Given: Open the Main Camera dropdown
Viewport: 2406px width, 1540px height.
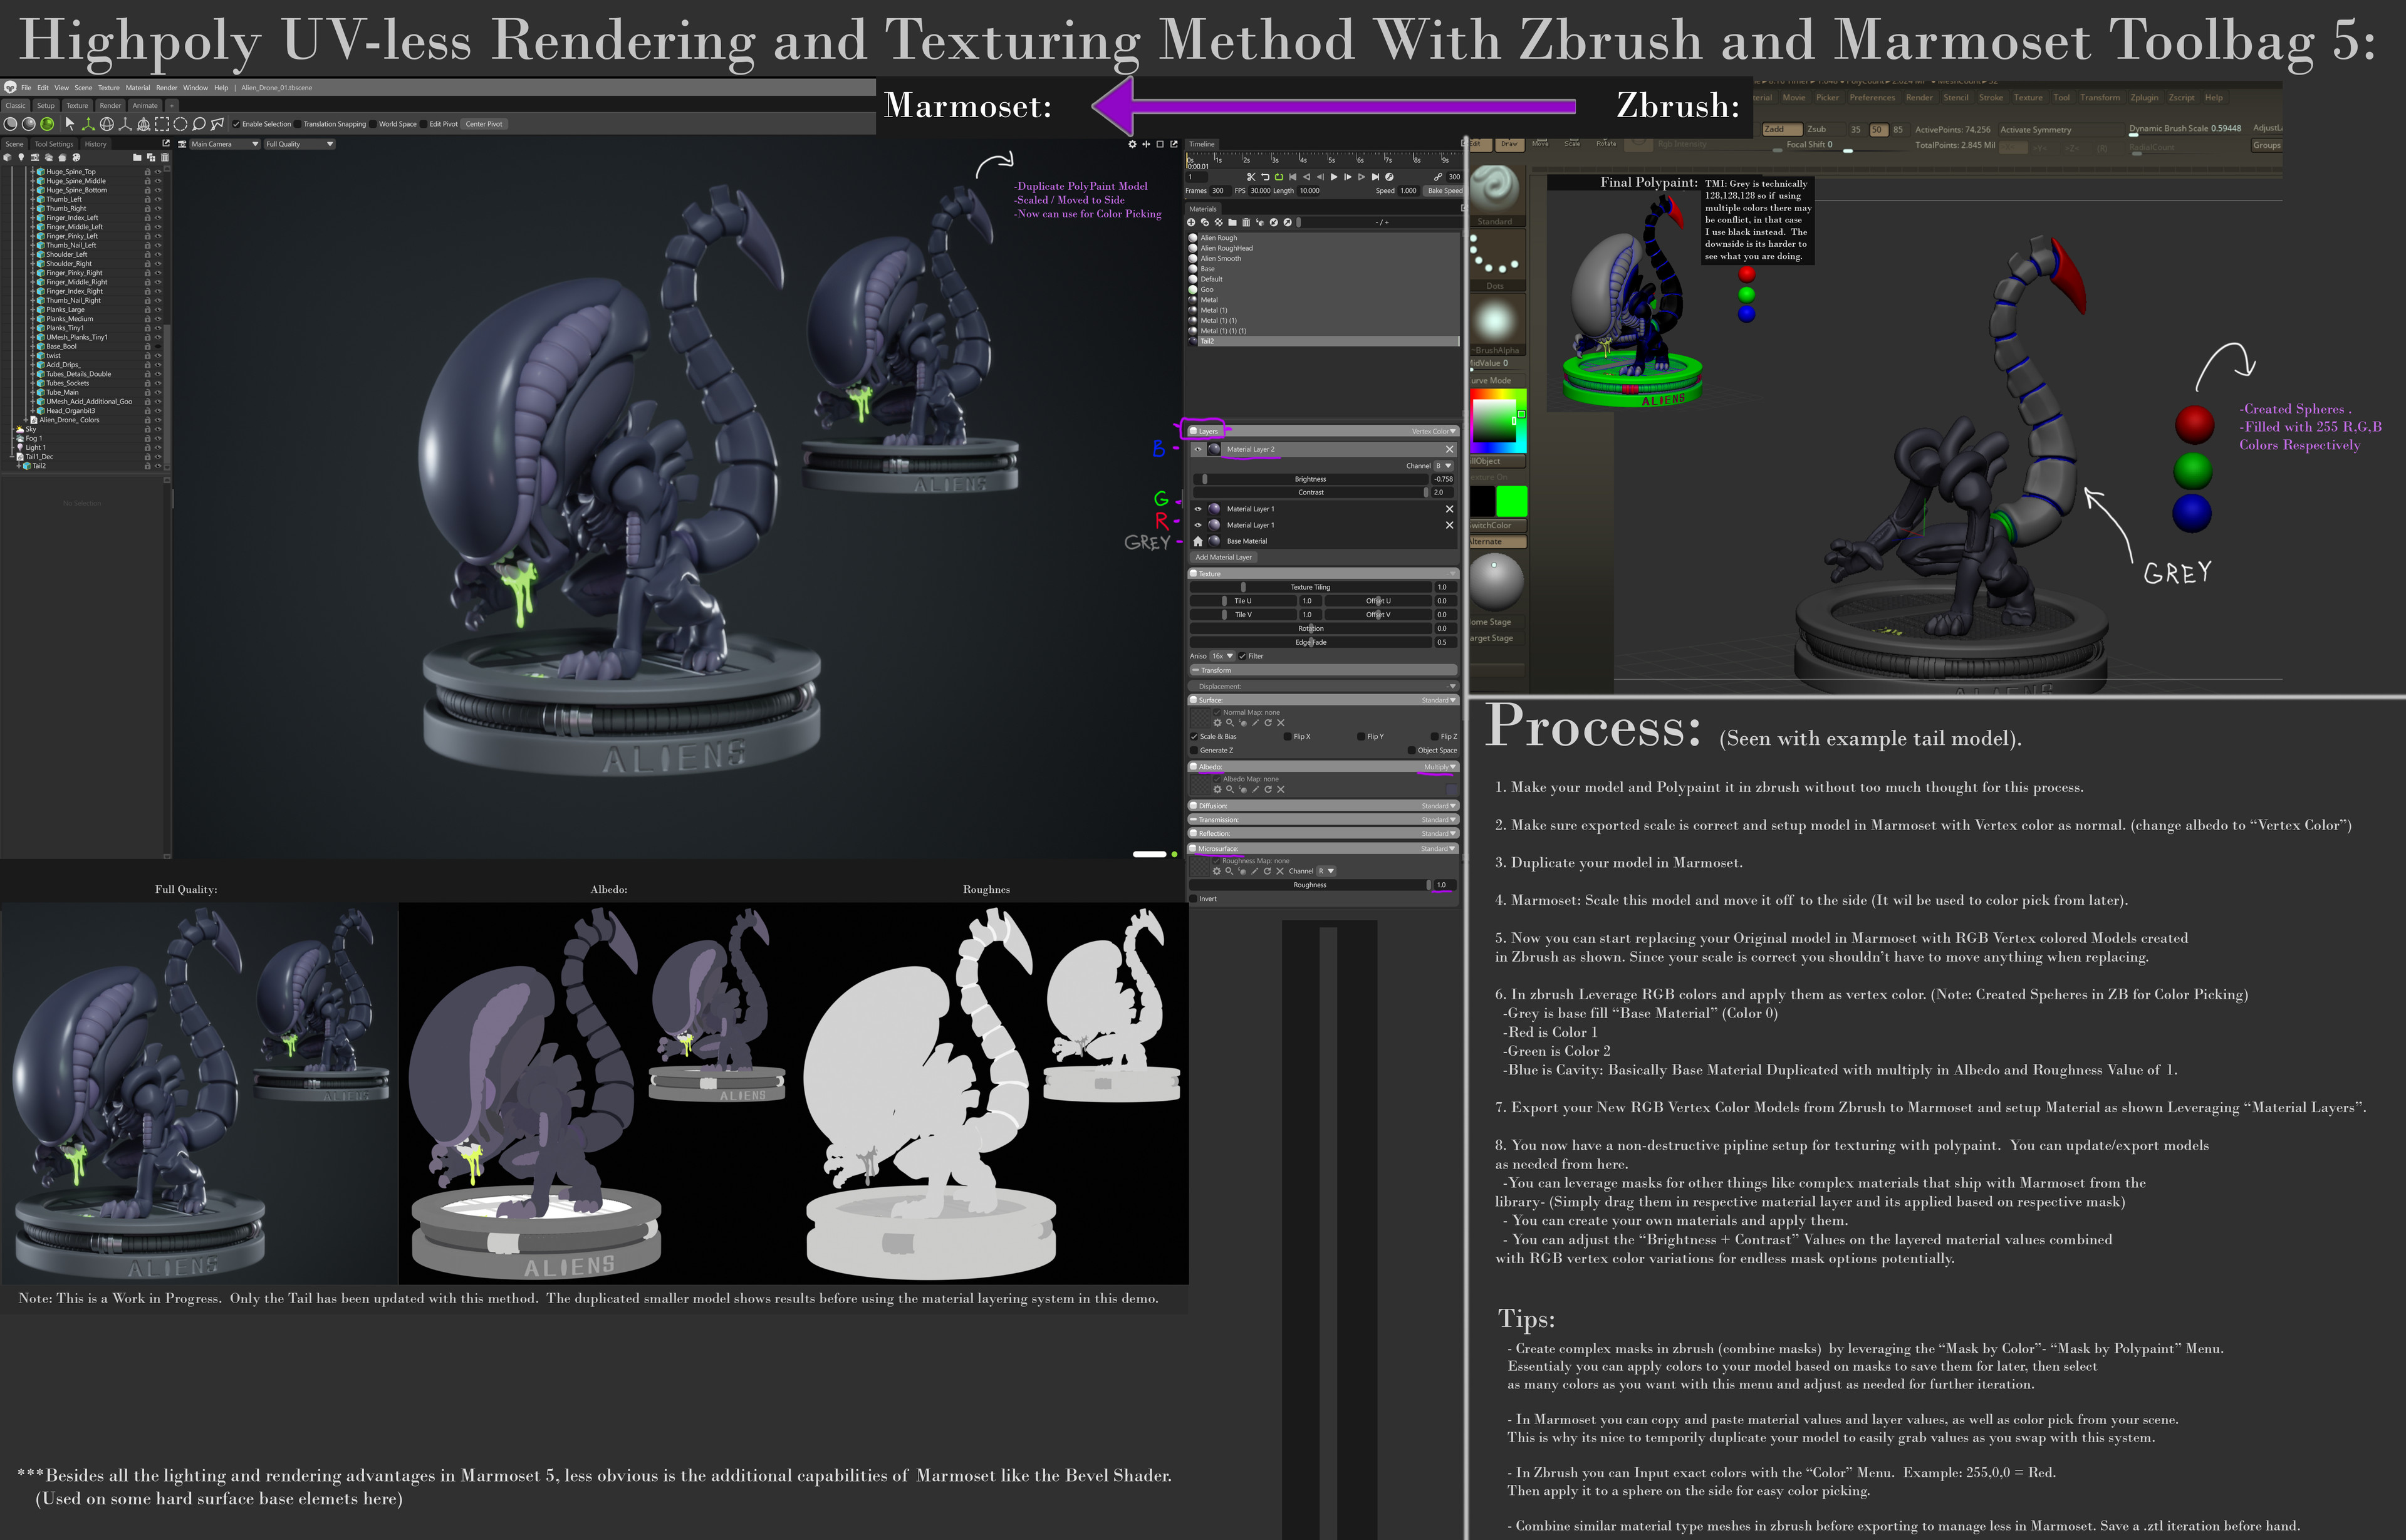Looking at the screenshot, I should pos(224,144).
